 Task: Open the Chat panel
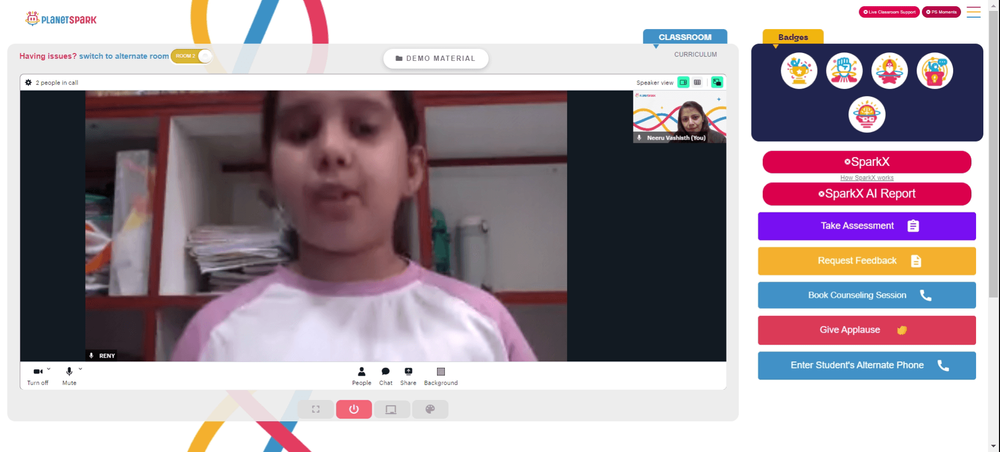coord(386,376)
